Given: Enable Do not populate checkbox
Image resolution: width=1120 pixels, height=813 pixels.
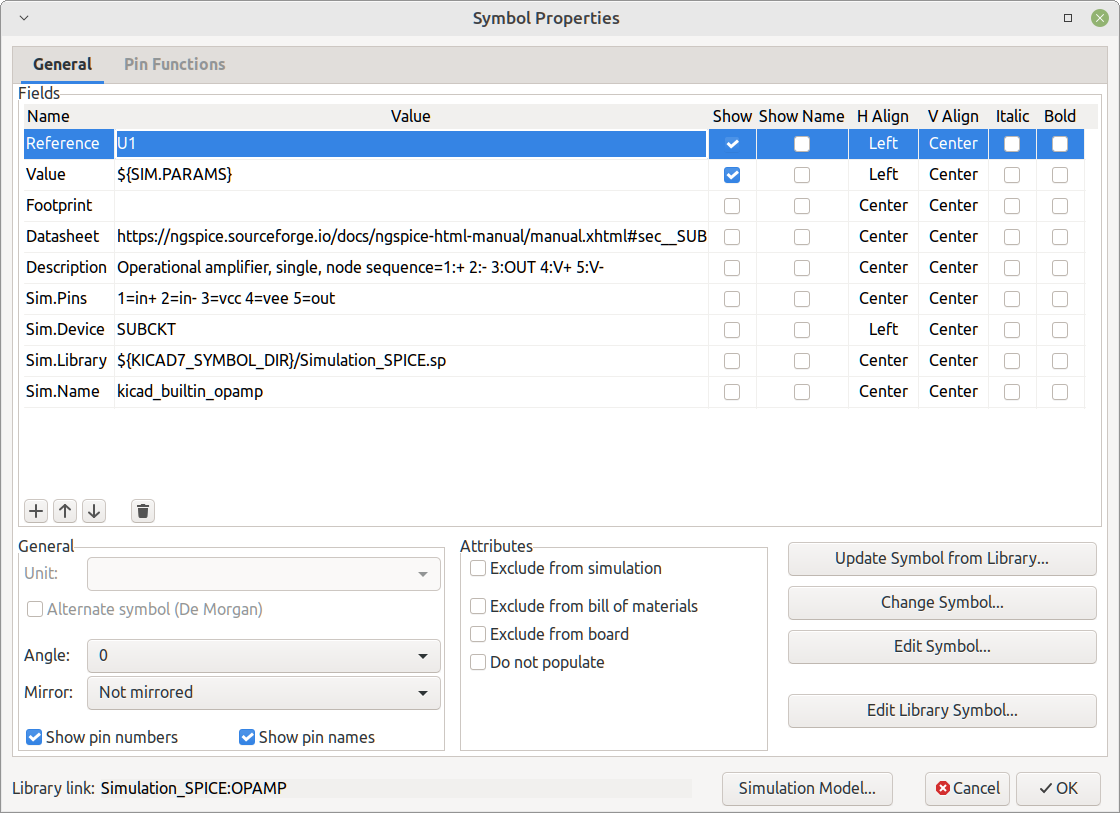Looking at the screenshot, I should (x=478, y=662).
